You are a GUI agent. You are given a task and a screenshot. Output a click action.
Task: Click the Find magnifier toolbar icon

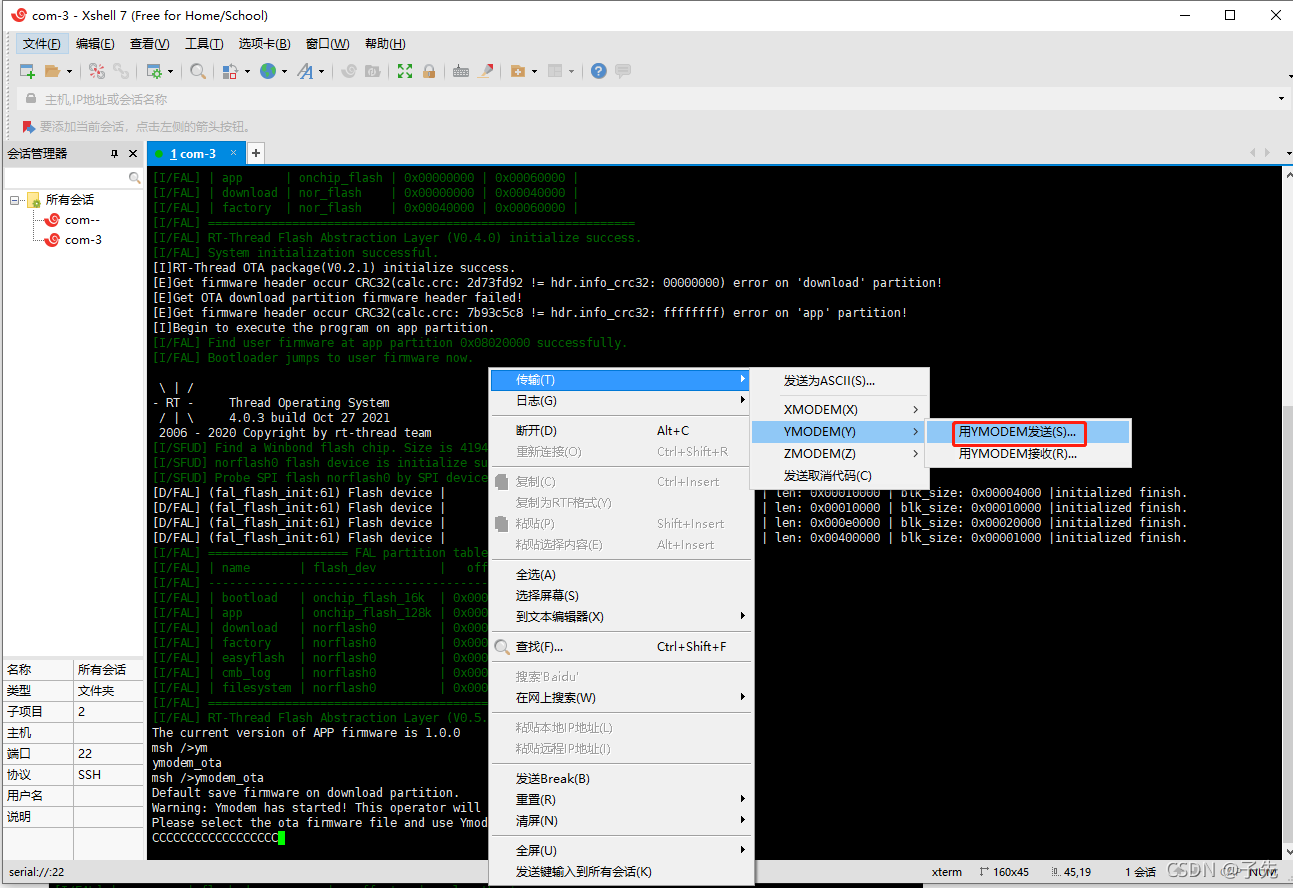point(198,71)
